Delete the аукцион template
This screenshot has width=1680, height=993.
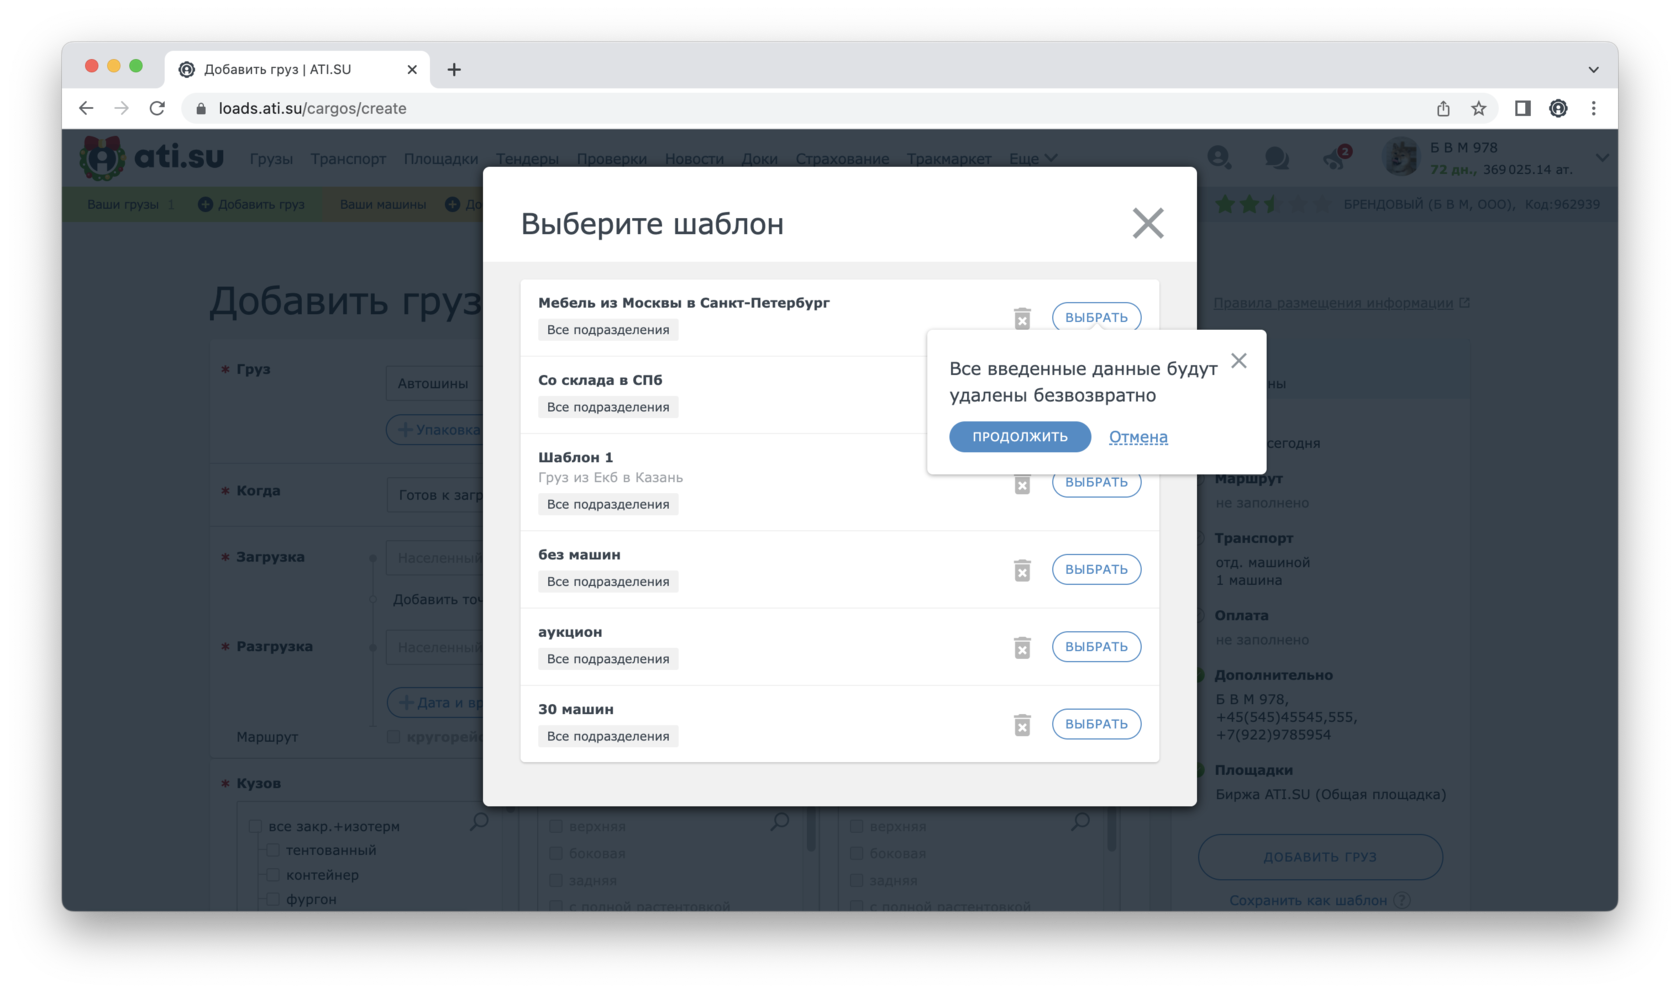1022,647
